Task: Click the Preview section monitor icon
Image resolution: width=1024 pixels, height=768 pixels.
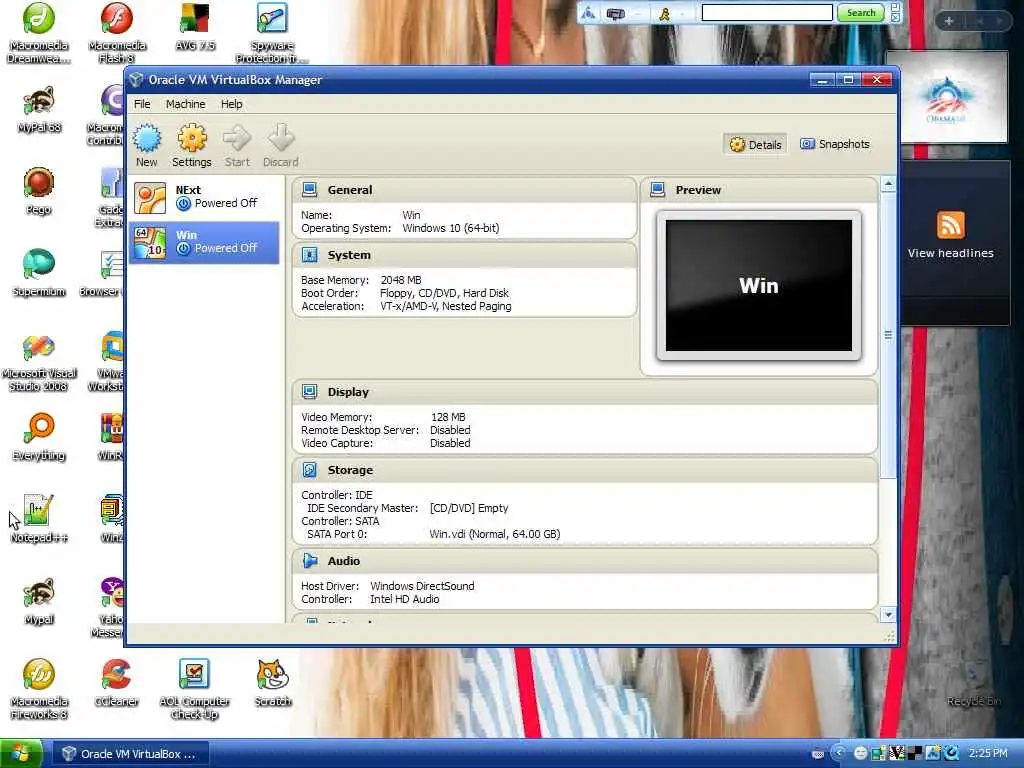Action: tap(658, 189)
